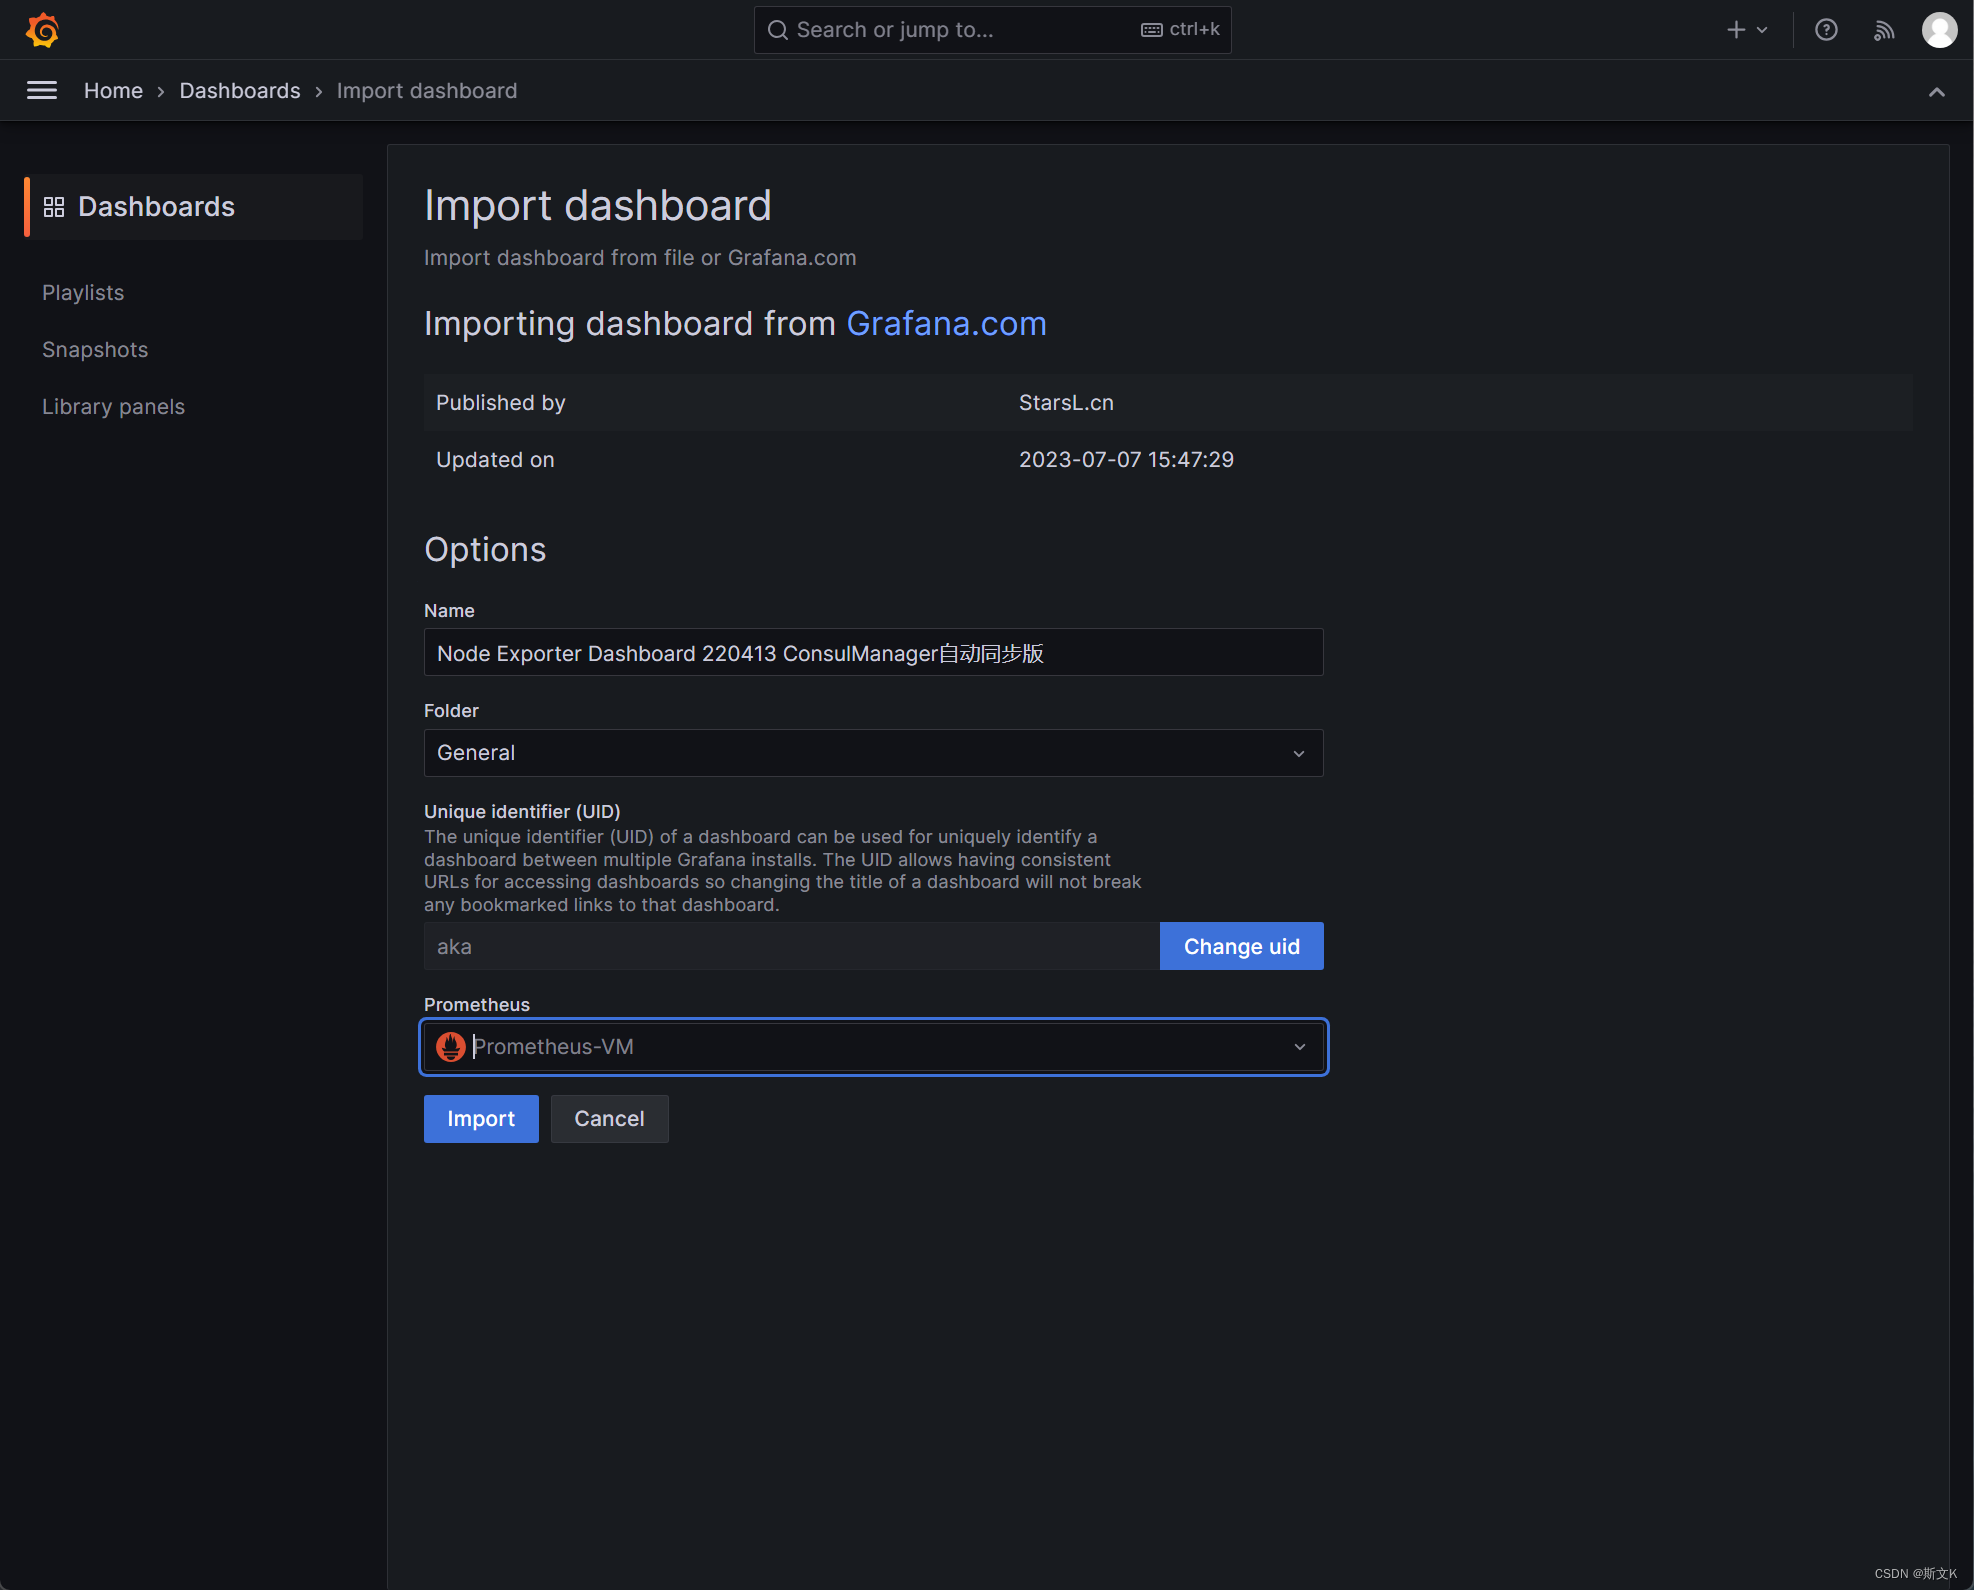The width and height of the screenshot is (1974, 1590).
Task: Follow the Grafana.com link
Action: pyautogui.click(x=946, y=324)
